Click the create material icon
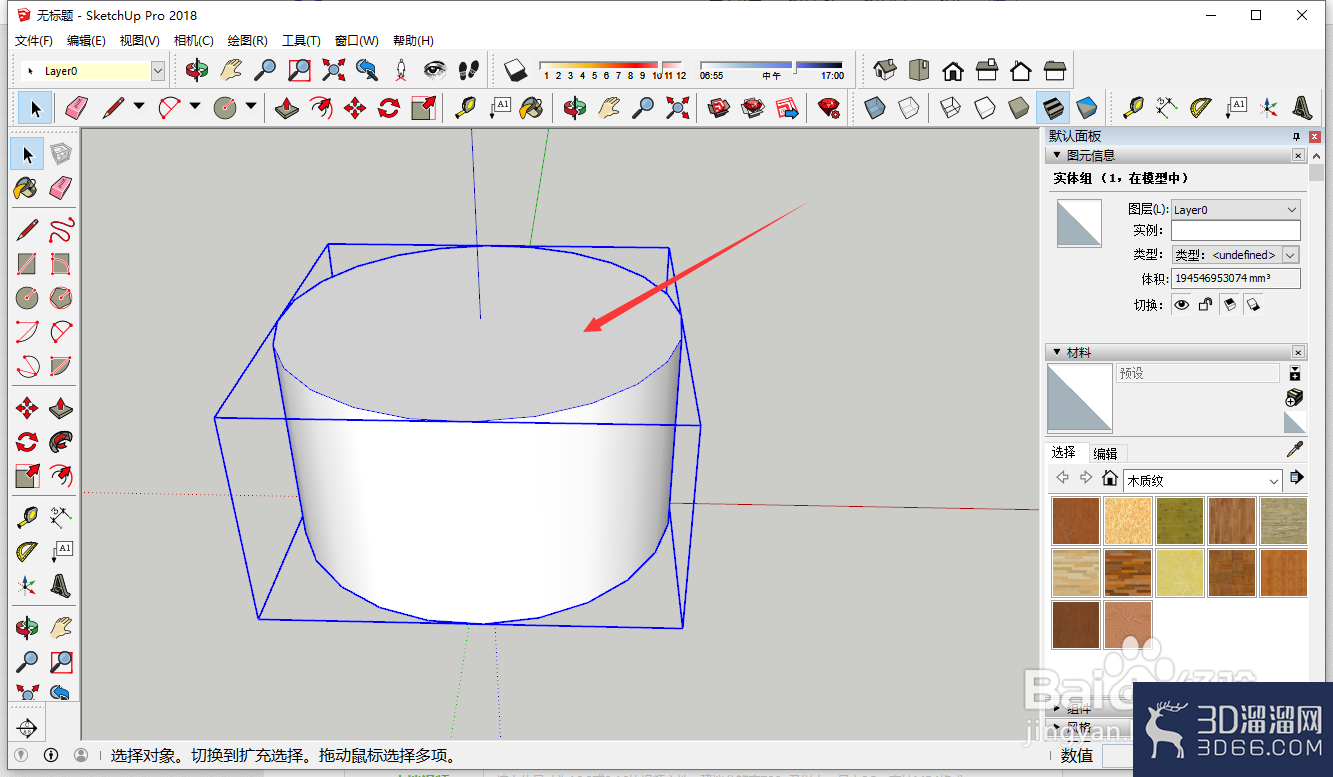 pyautogui.click(x=1294, y=398)
